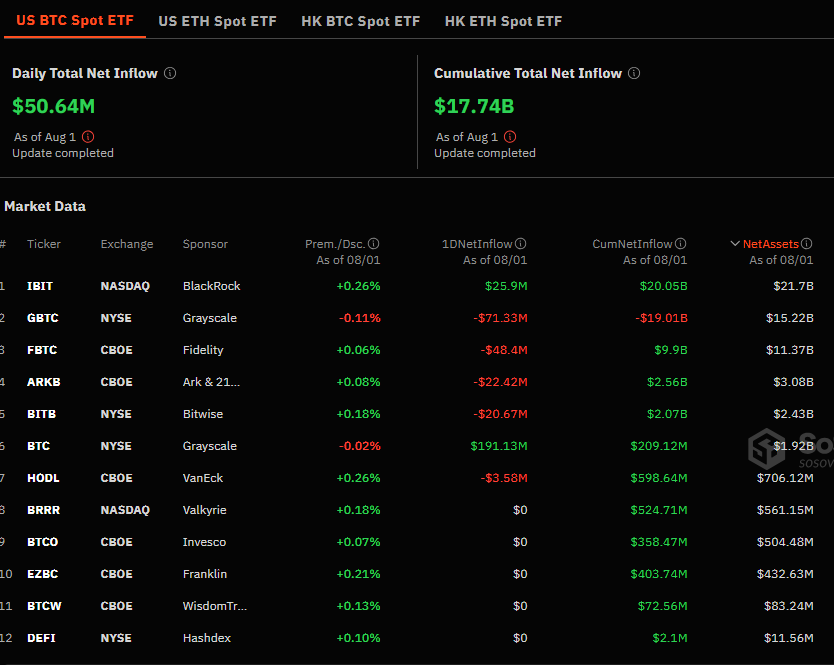
Task: Click the SoSoValue watermark logo
Action: click(766, 451)
